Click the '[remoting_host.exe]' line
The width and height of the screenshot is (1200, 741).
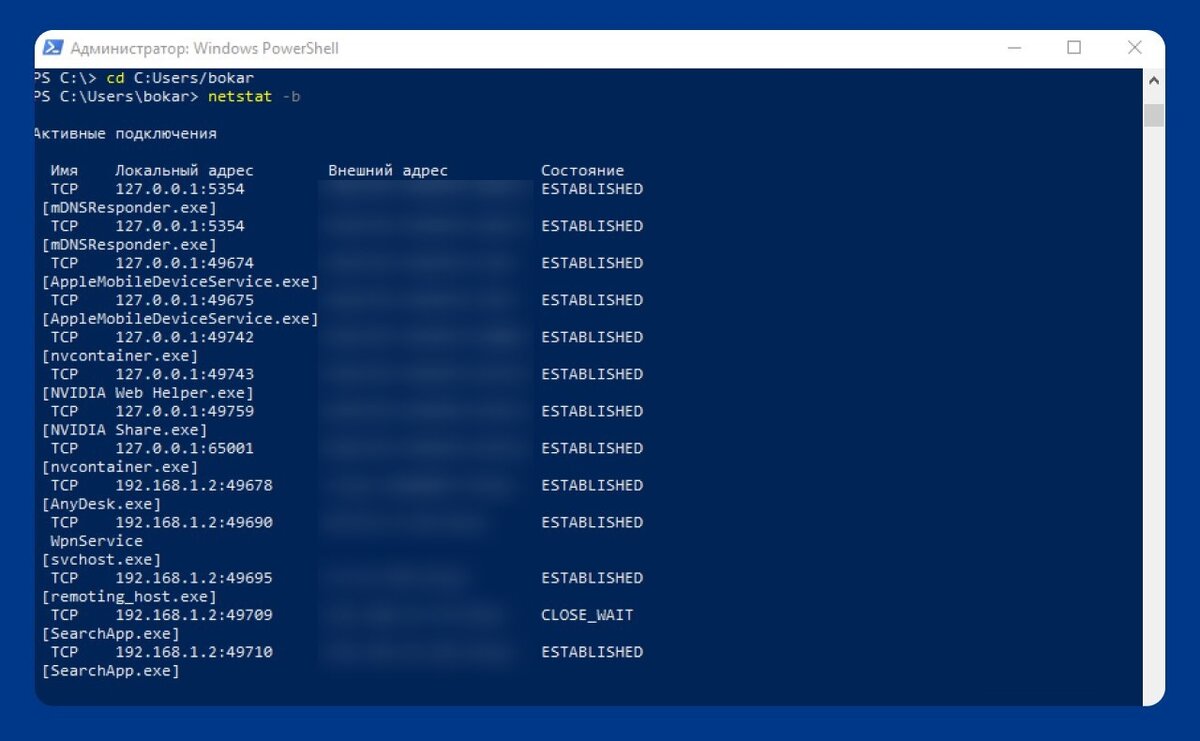coord(129,597)
